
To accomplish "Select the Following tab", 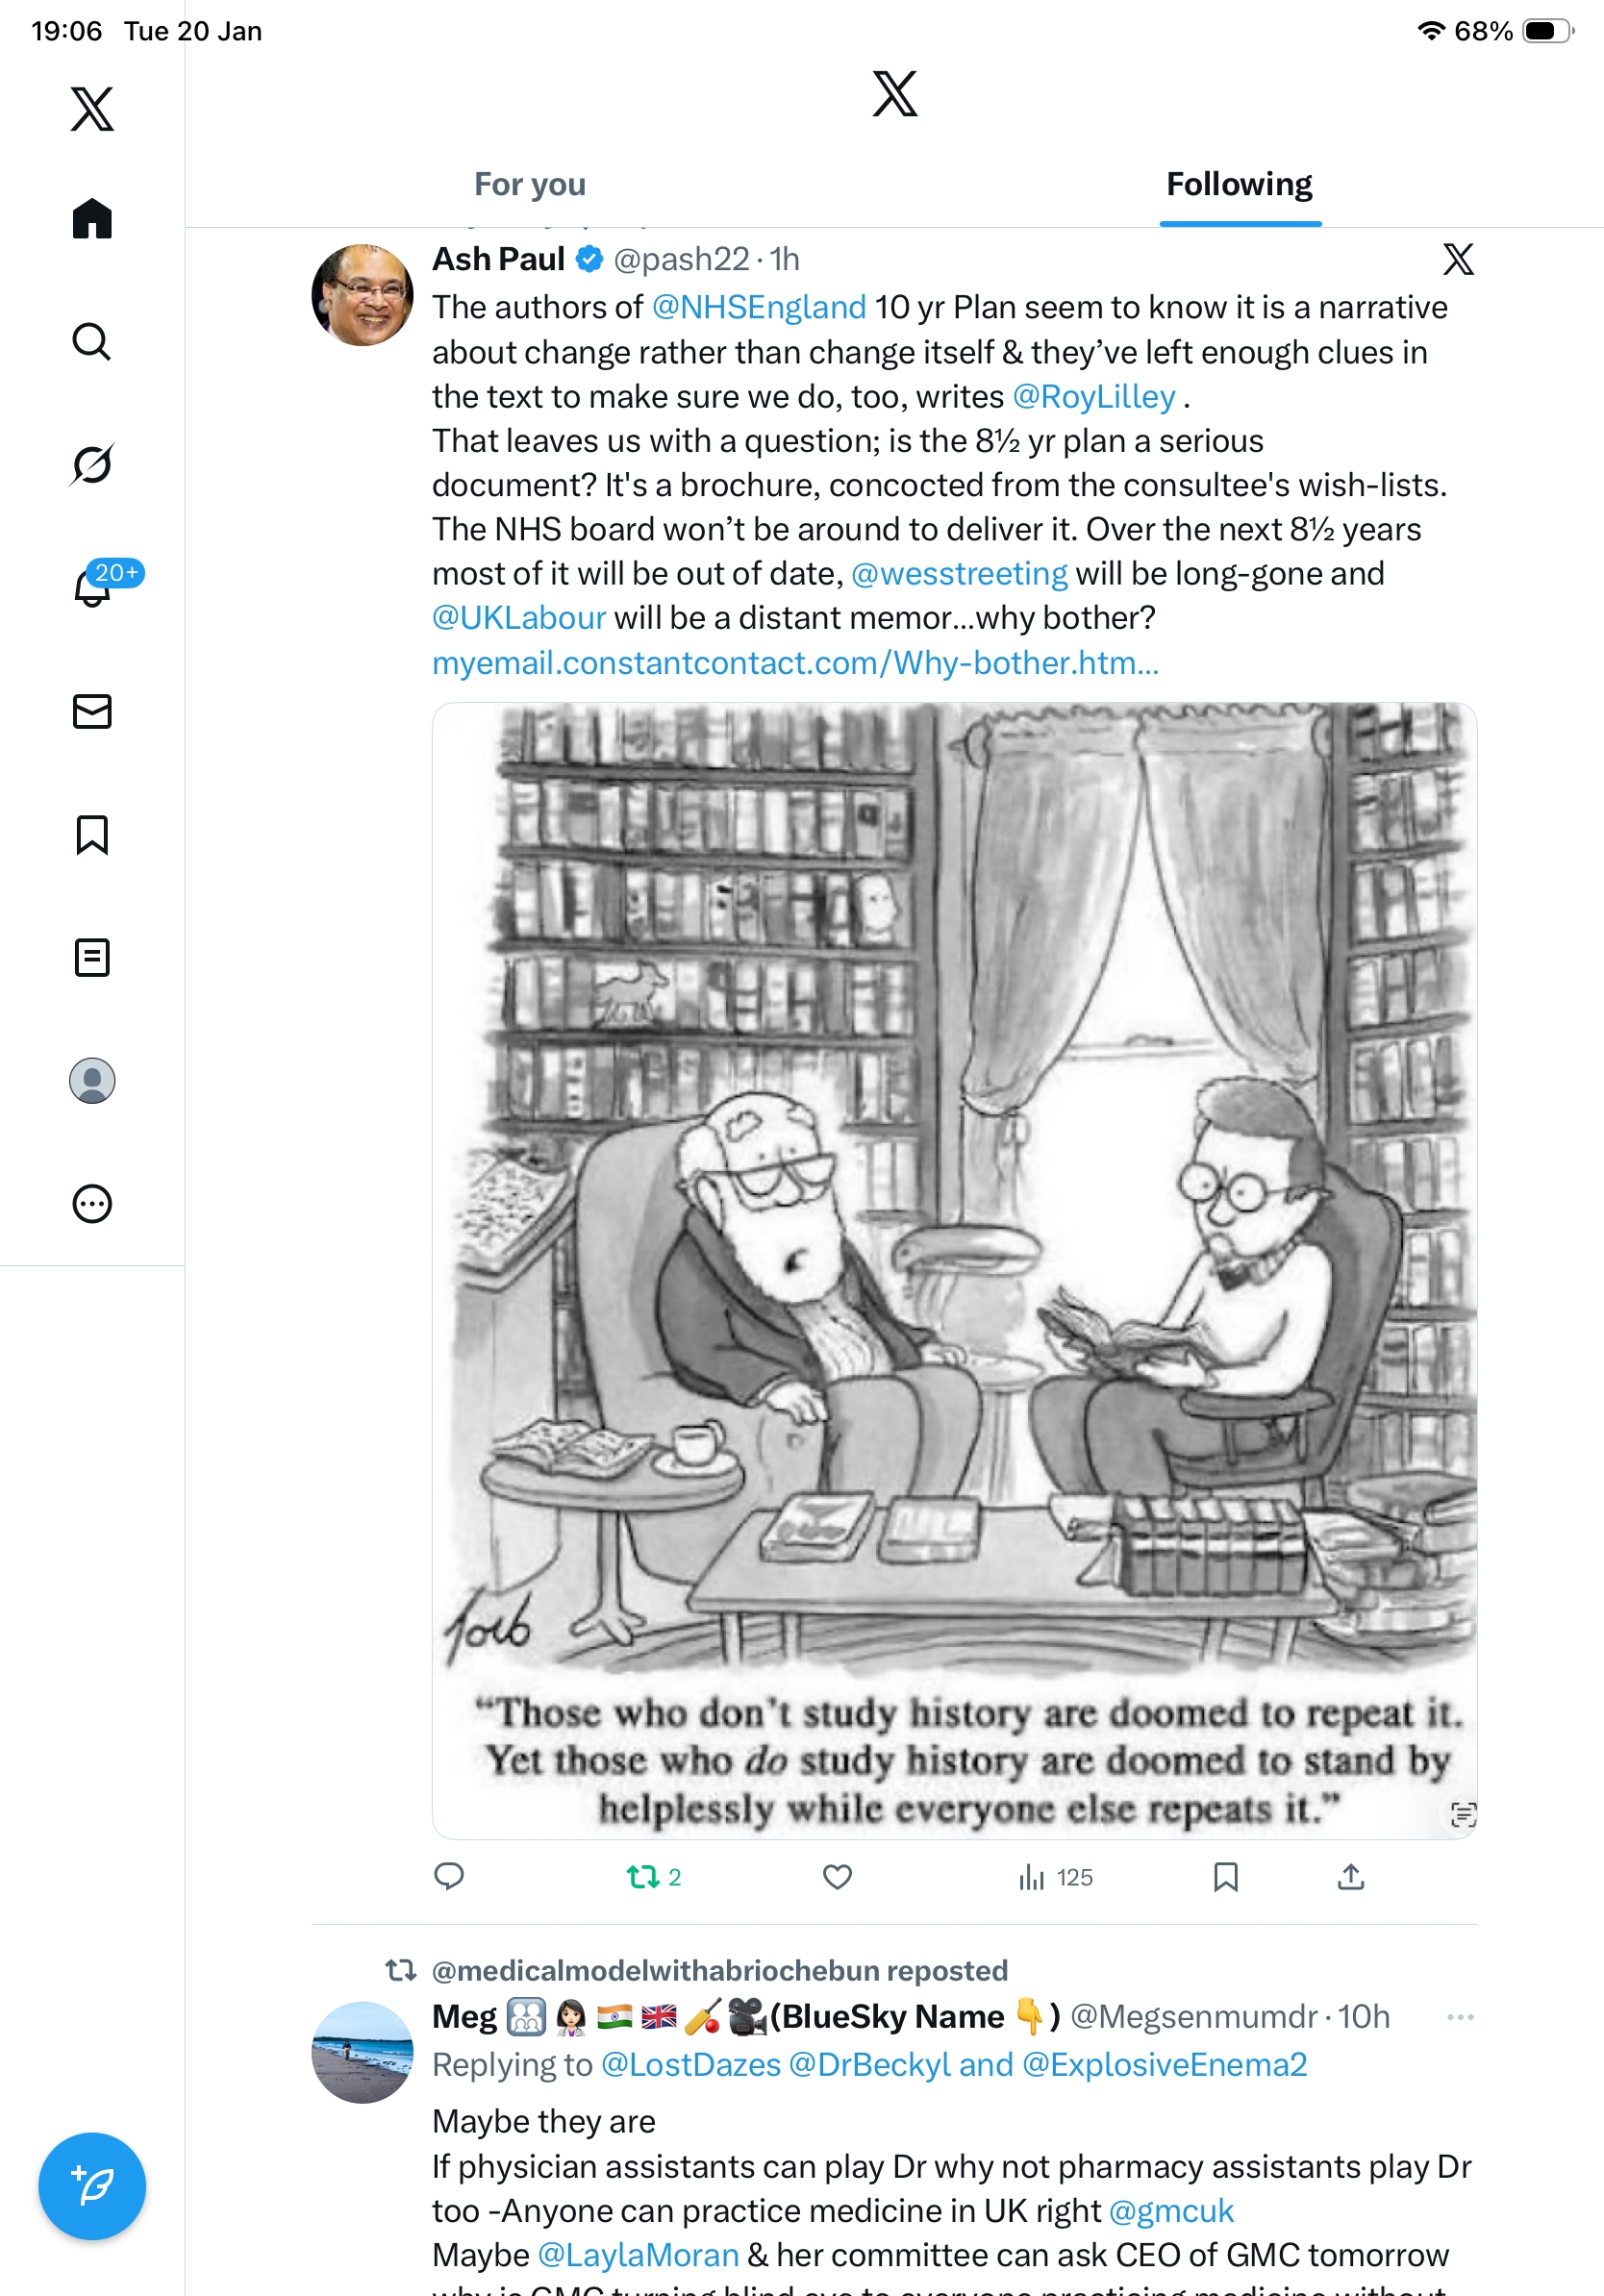I will [1239, 184].
